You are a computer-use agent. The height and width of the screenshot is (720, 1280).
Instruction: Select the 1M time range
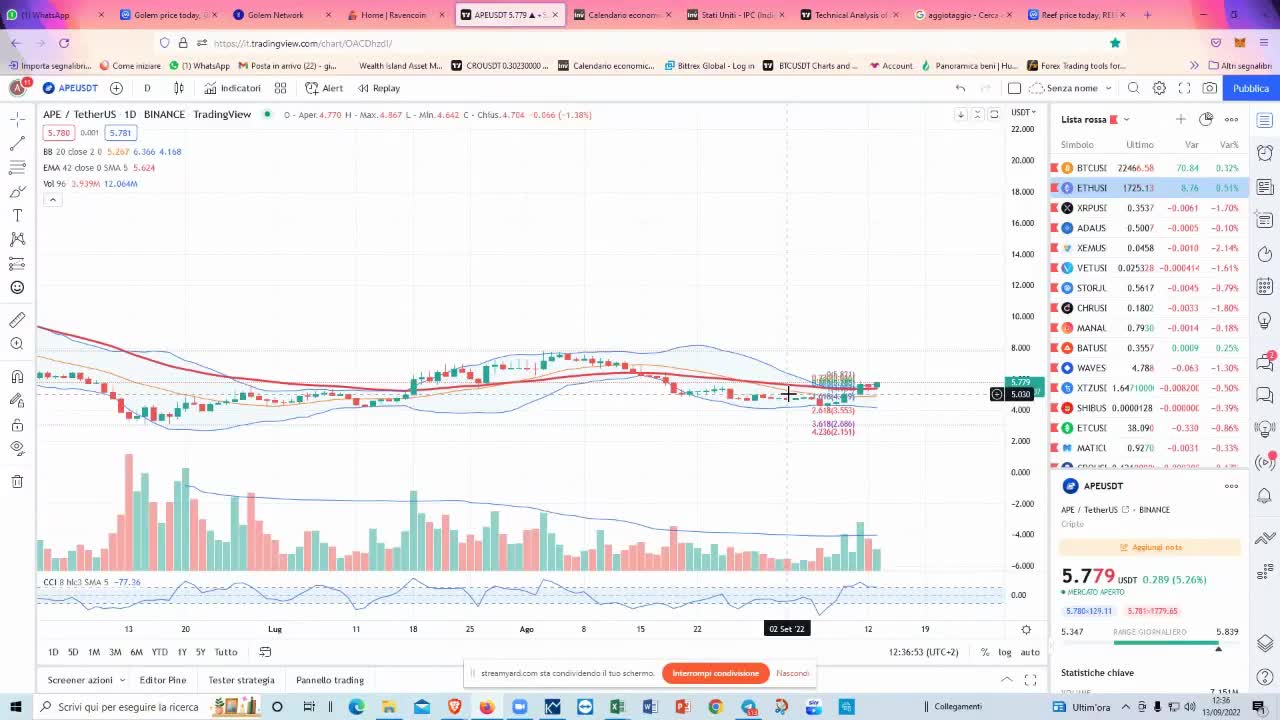[x=94, y=652]
